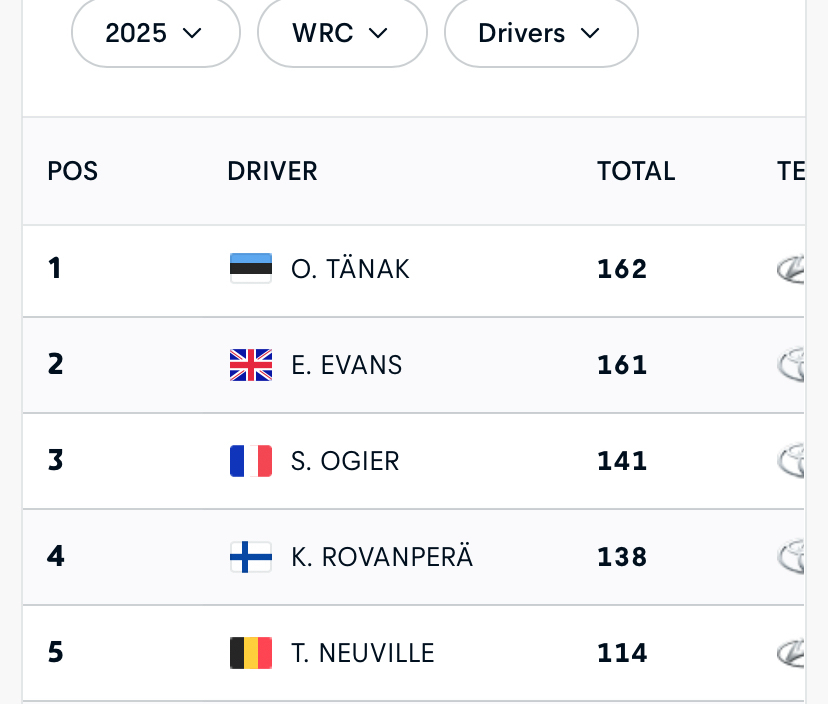This screenshot has width=828, height=704.
Task: Click the team logo in Evans's row
Action: tap(792, 365)
